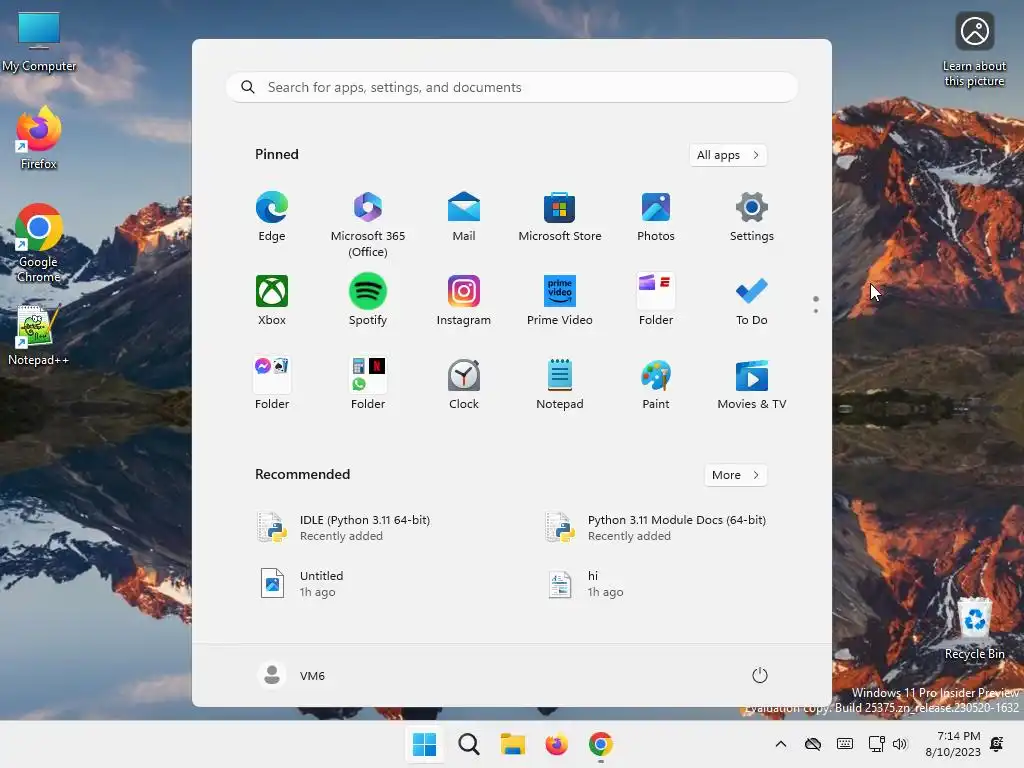1024x768 pixels.
Task: Launch Movies & TV
Action: 752,385
